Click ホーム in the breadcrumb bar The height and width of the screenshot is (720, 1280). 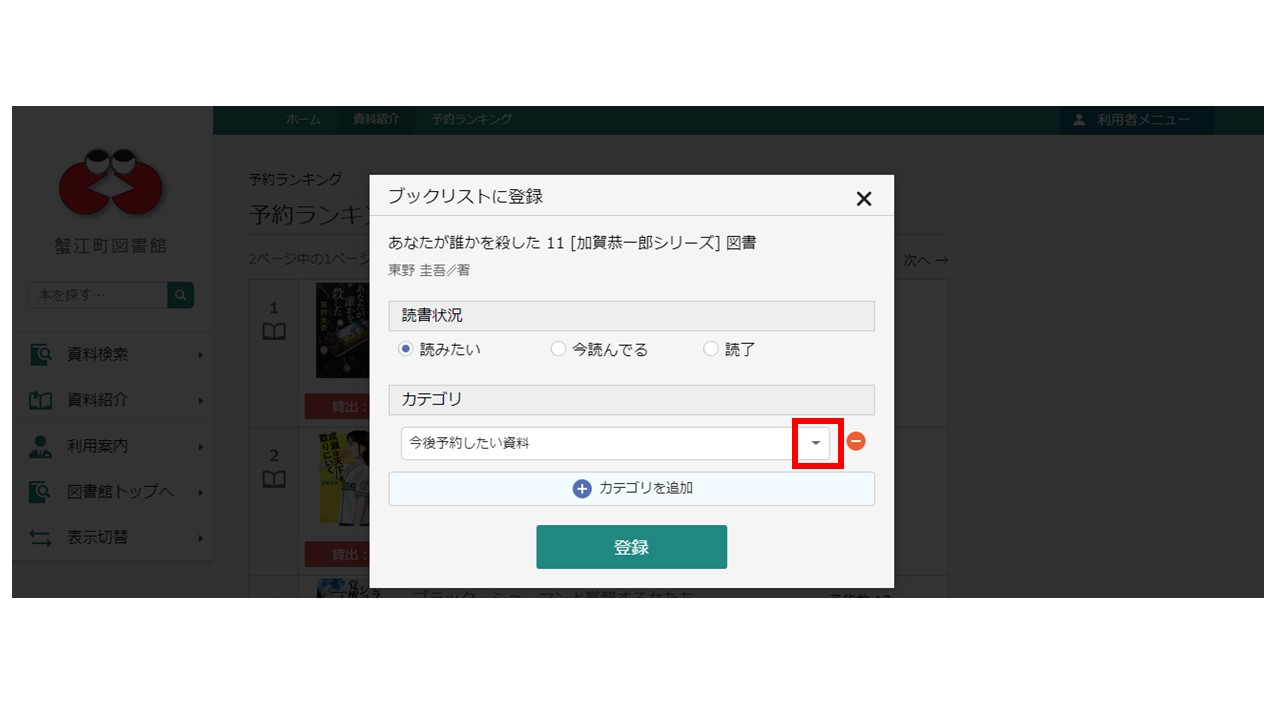tap(303, 119)
